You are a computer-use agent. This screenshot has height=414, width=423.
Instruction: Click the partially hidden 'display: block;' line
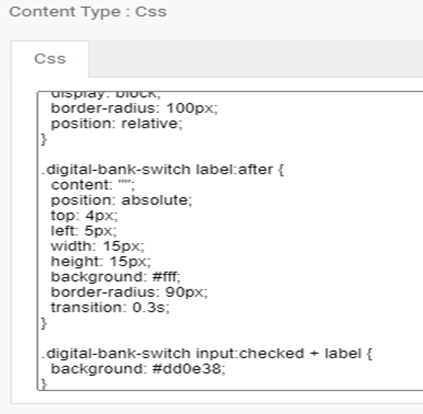[106, 95]
